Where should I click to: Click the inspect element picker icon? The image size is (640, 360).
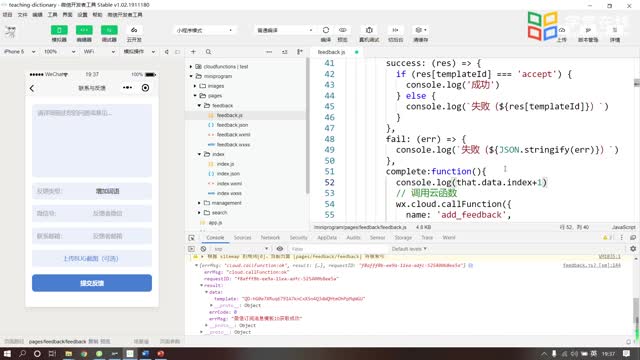(x=191, y=238)
